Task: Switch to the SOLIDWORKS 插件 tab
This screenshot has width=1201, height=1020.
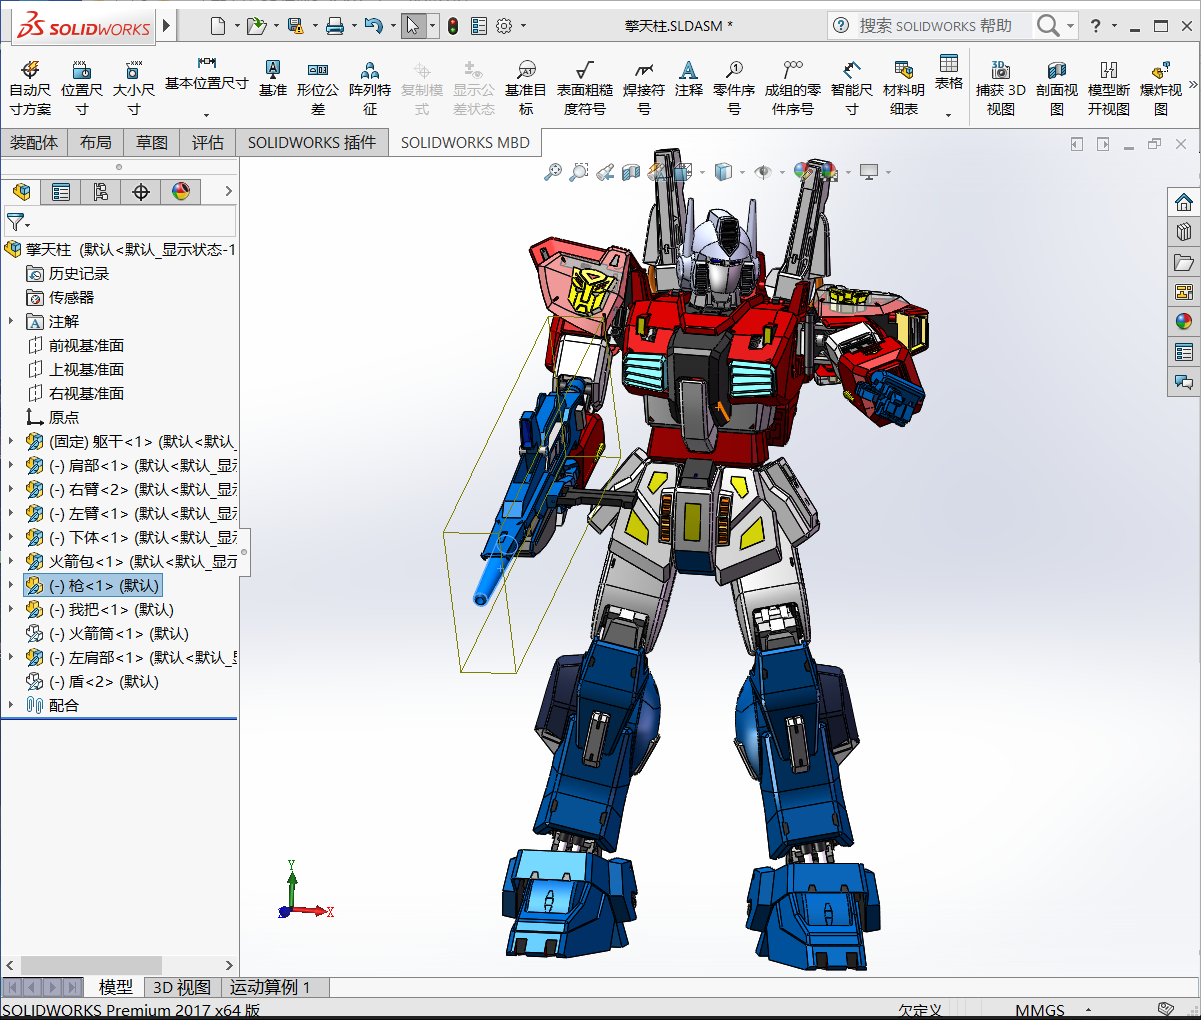Action: [312, 143]
